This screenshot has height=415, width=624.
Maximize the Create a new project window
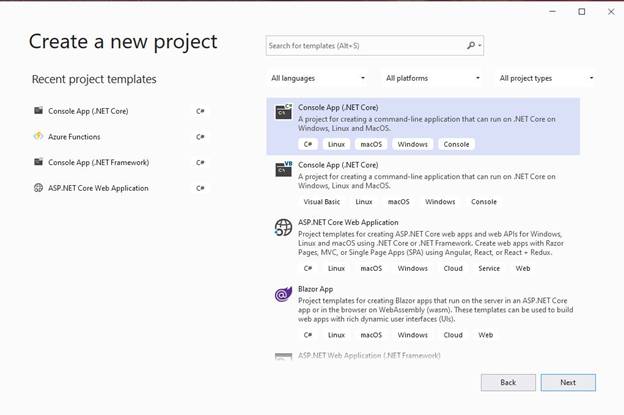(x=581, y=12)
